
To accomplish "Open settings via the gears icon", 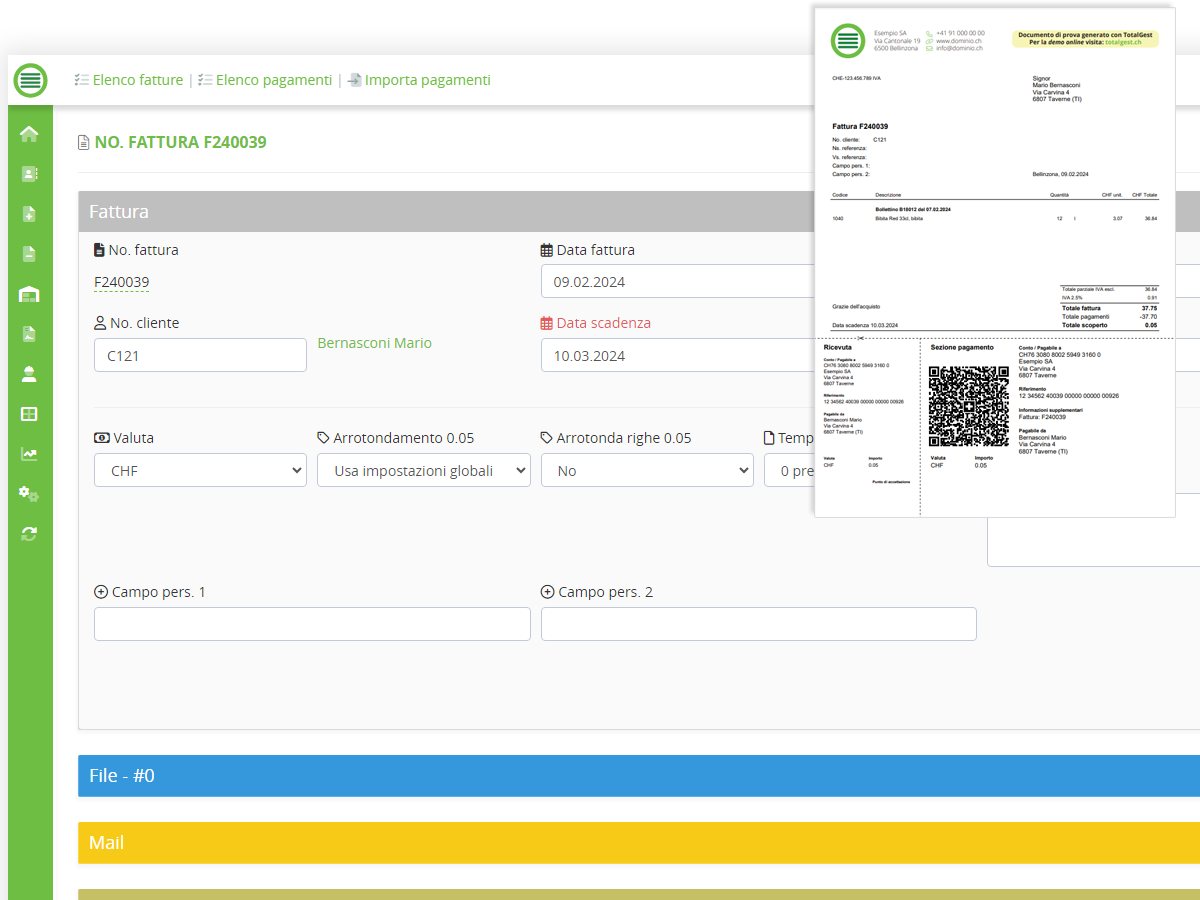I will coord(29,493).
